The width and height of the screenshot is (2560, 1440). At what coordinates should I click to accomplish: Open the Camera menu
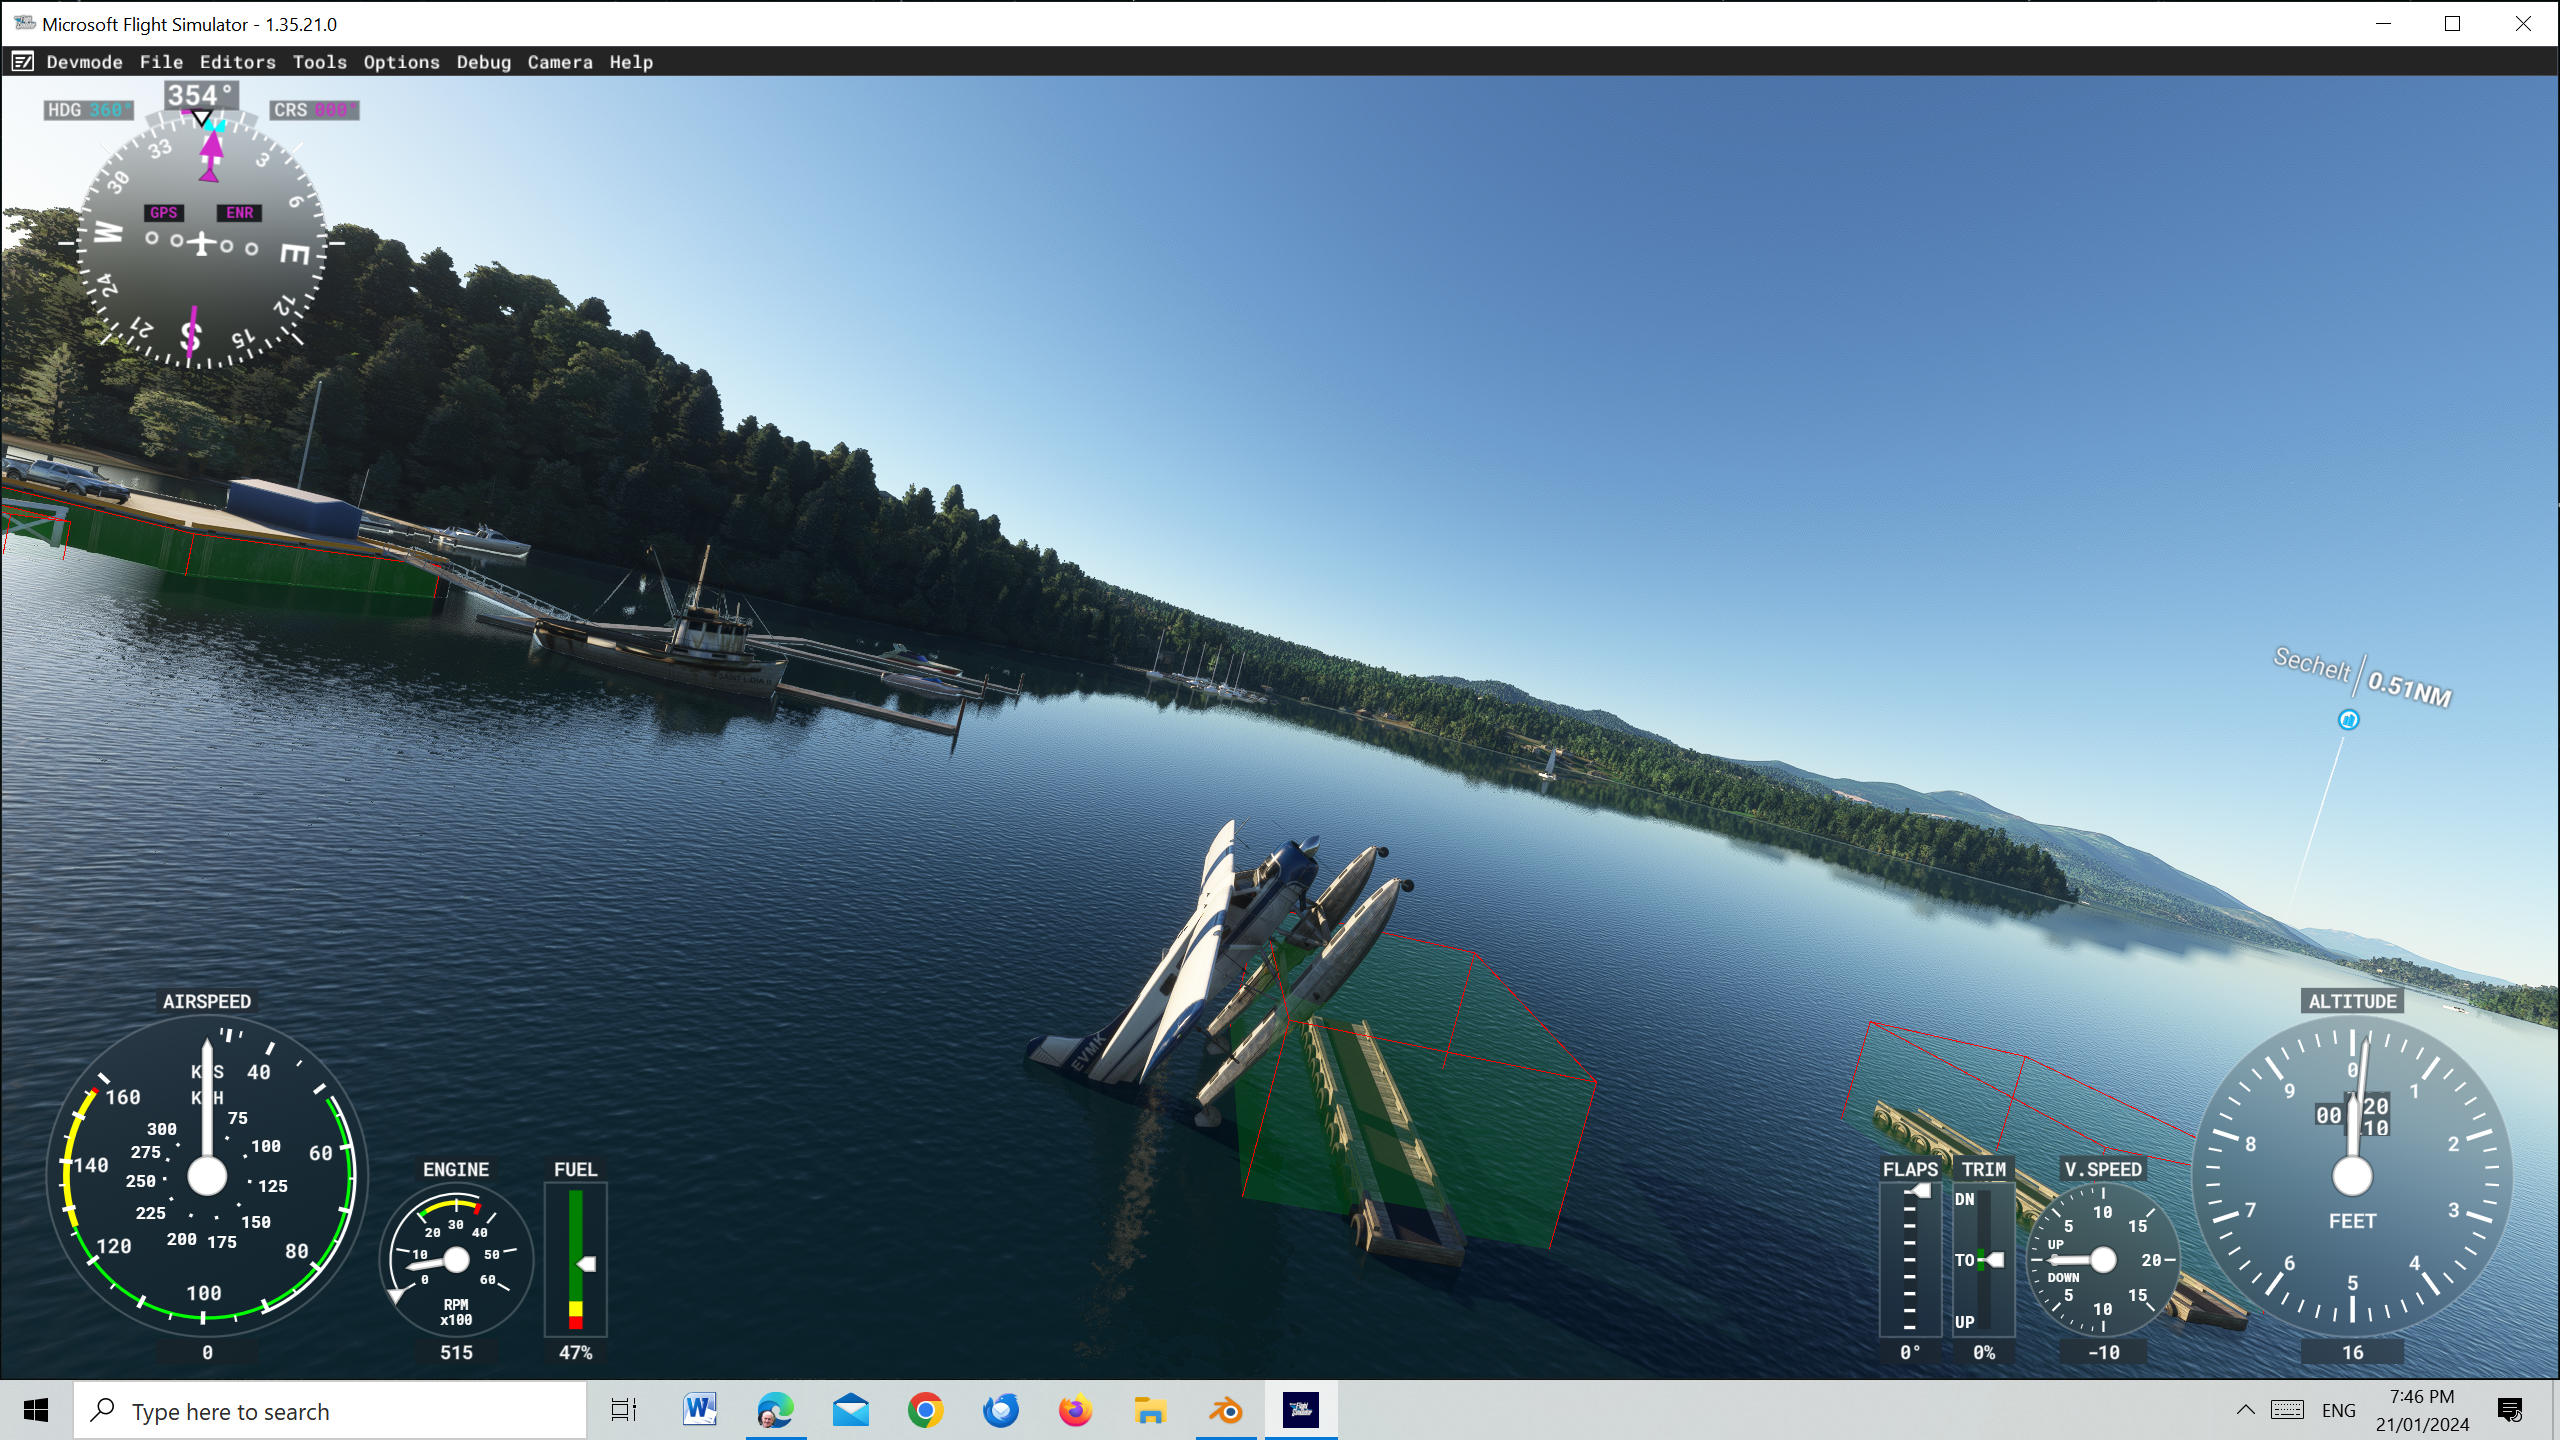coord(560,62)
